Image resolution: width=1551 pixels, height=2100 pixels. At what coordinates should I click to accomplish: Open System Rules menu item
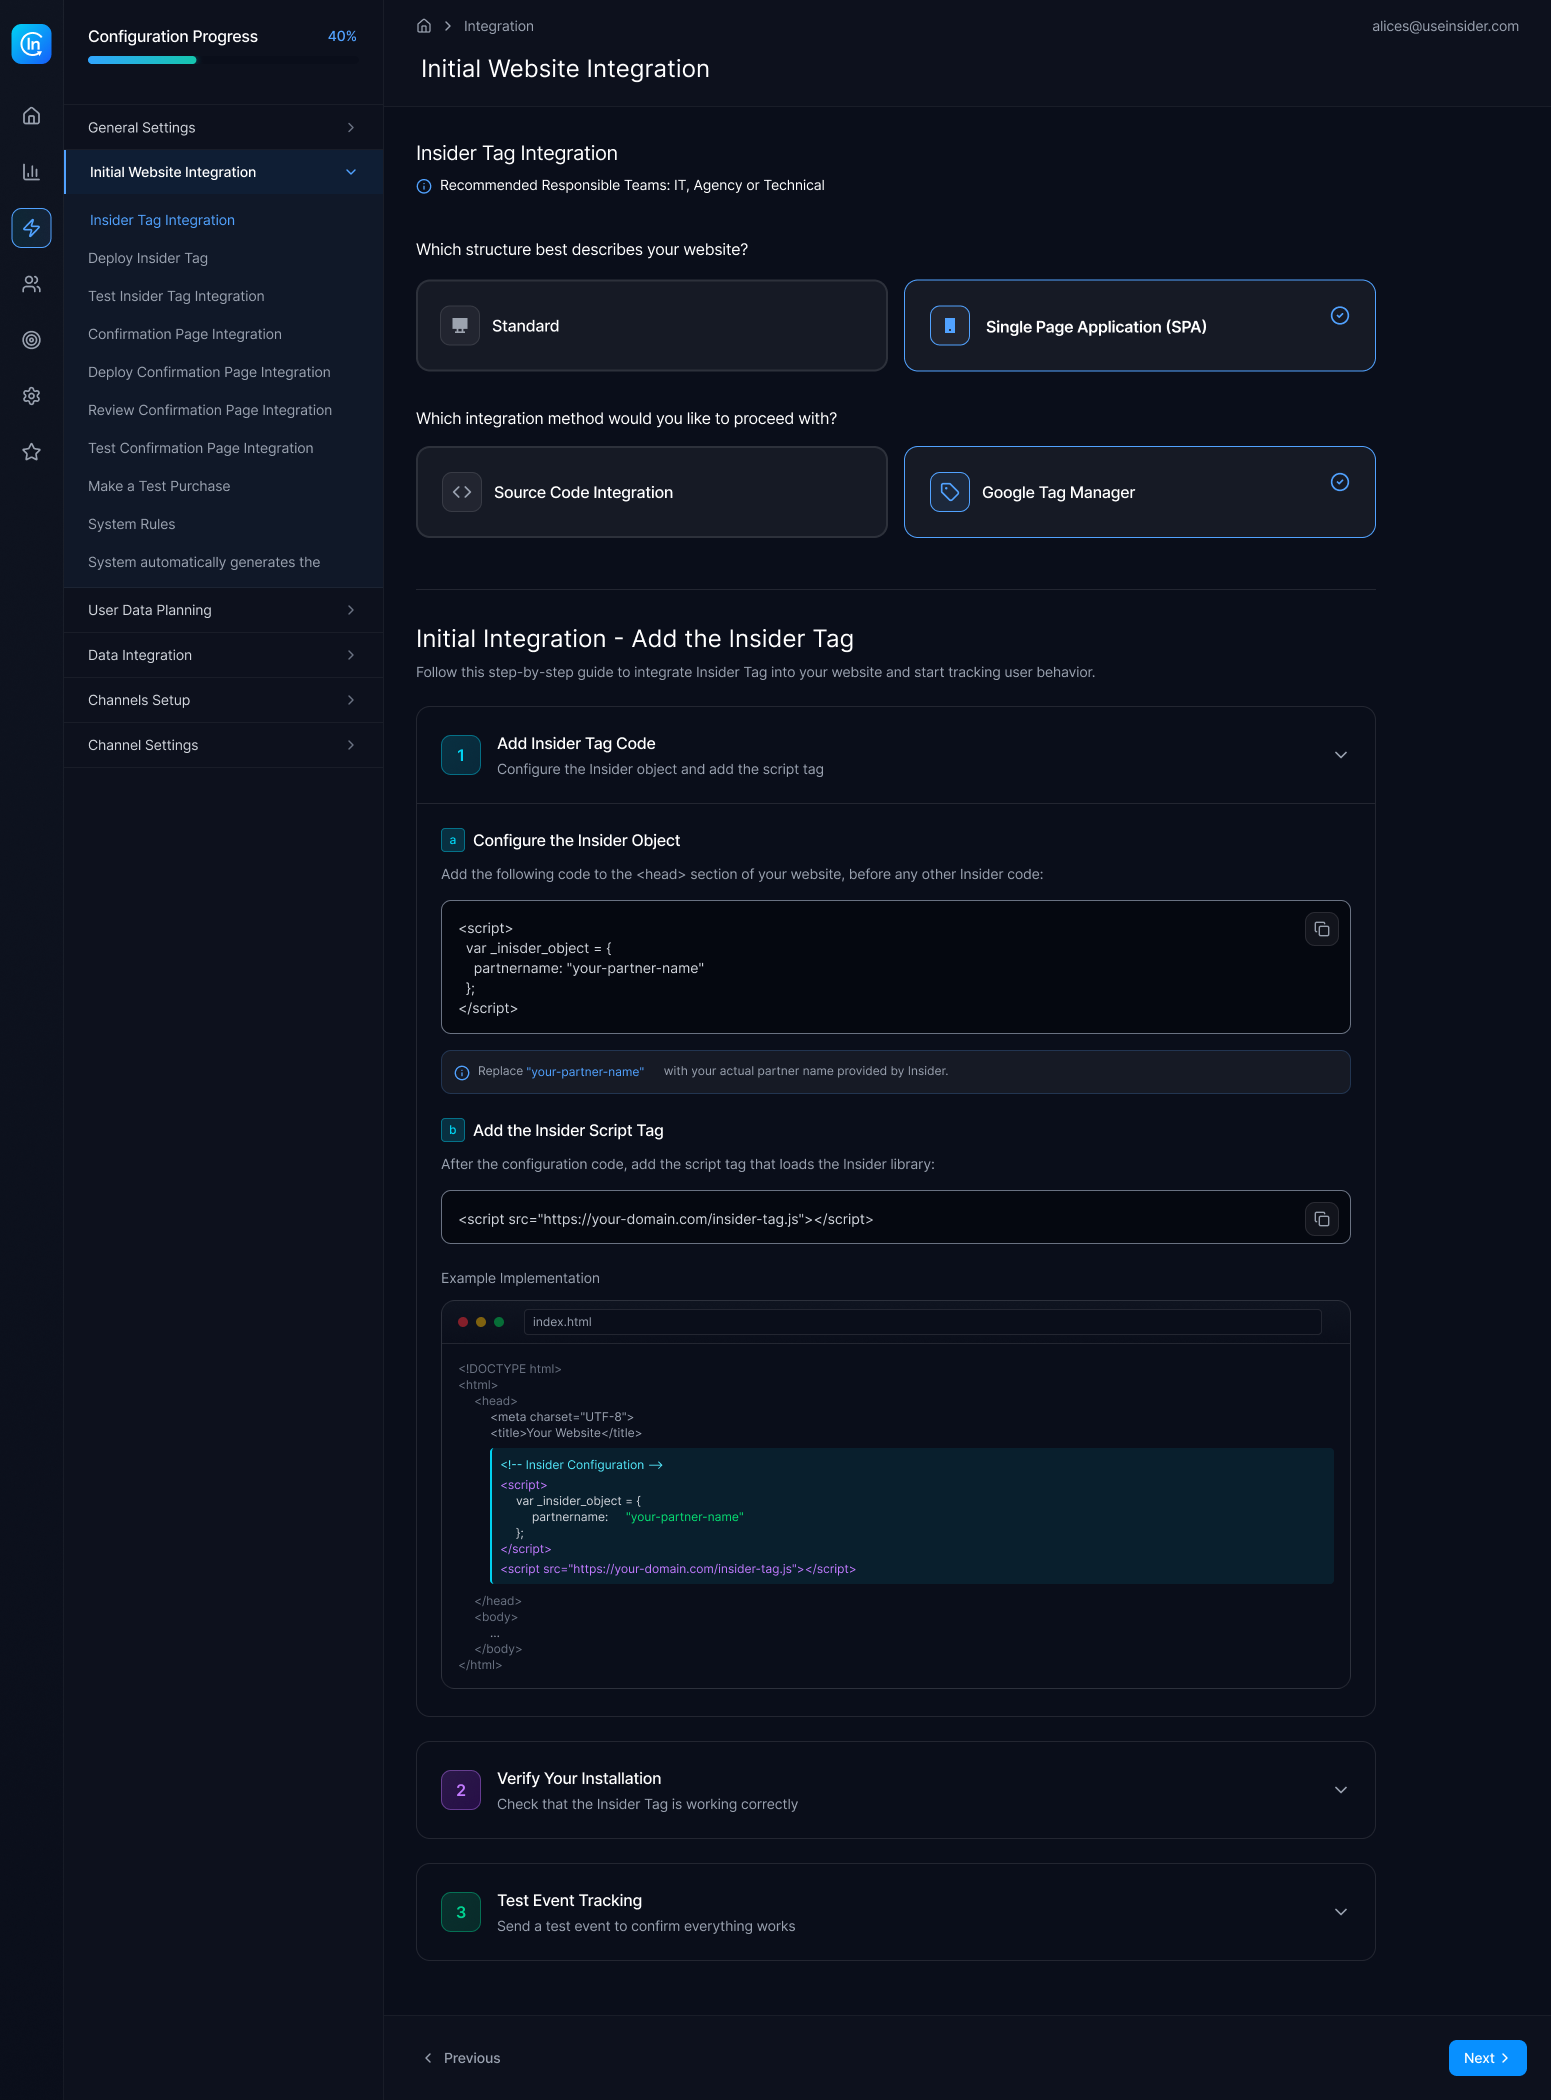pyautogui.click(x=132, y=524)
